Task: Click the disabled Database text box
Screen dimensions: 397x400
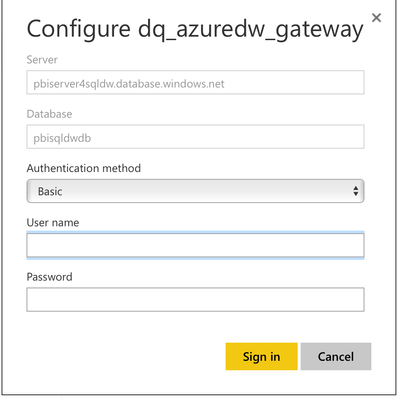Action: click(x=195, y=137)
